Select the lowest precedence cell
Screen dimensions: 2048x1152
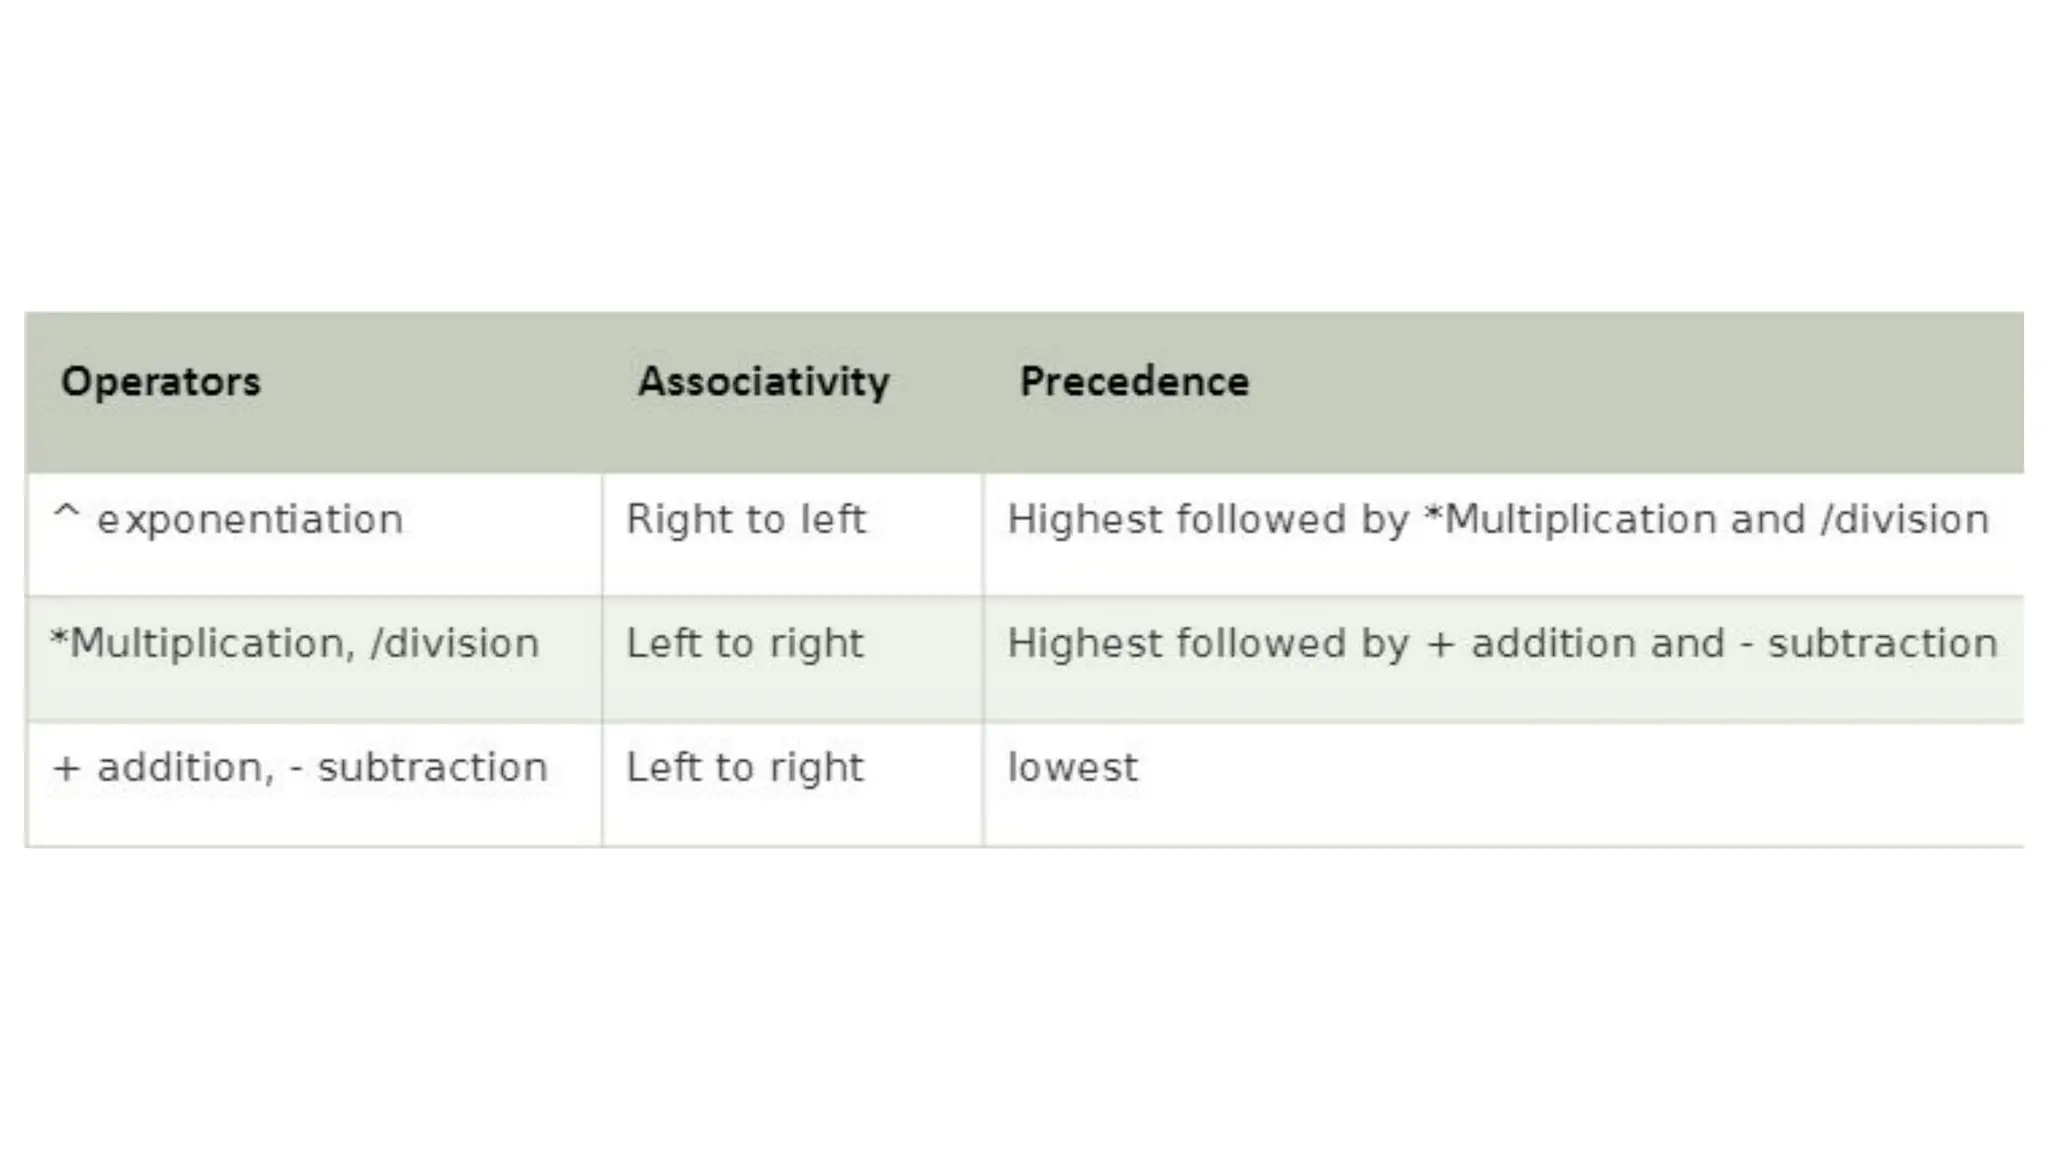pyautogui.click(x=1072, y=768)
